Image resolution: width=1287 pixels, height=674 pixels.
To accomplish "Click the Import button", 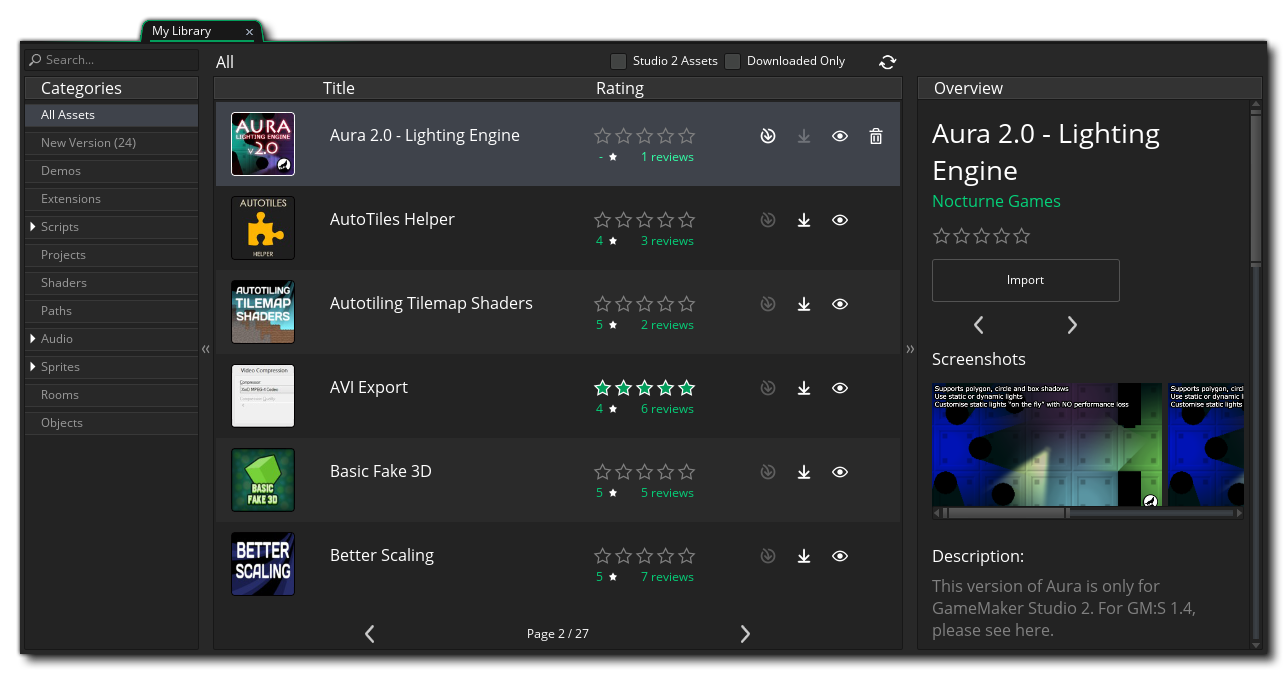I will 1025,280.
